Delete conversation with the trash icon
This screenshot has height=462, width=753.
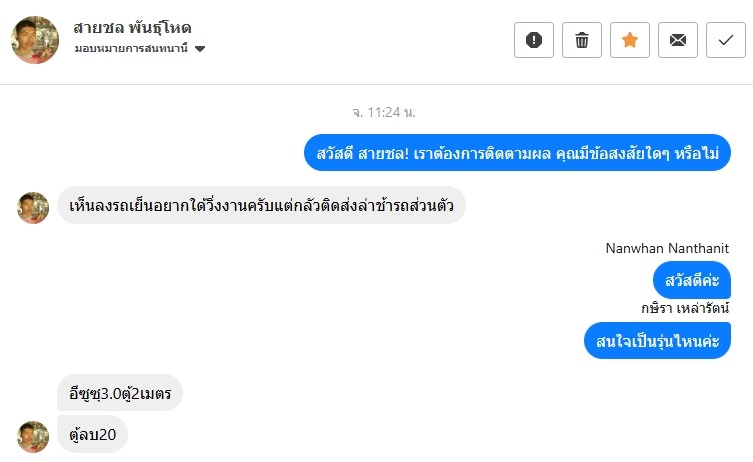pyautogui.click(x=581, y=40)
